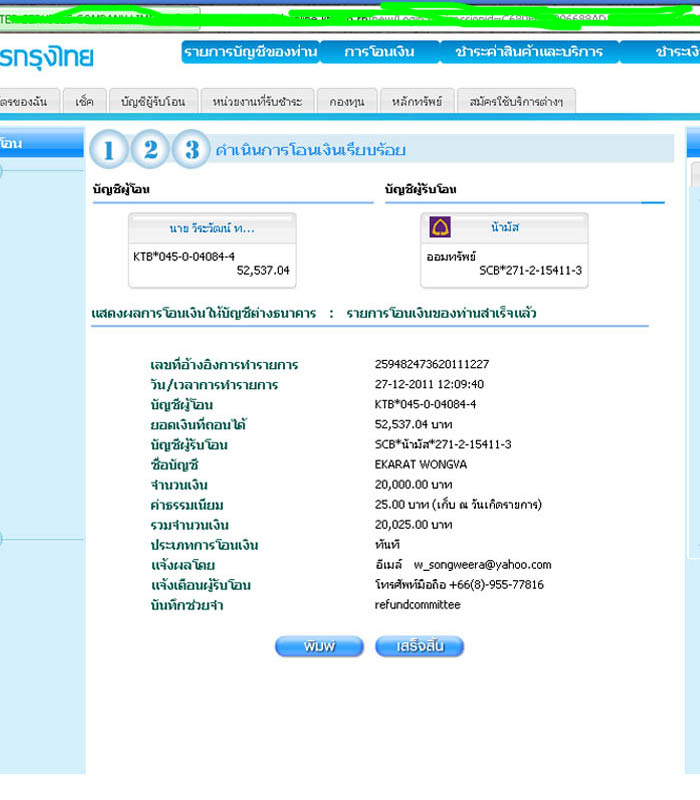The width and height of the screenshot is (700, 800).
Task: Click heading ดำเนินการโอนเงินเรียบร้อย
Action: click(x=310, y=150)
